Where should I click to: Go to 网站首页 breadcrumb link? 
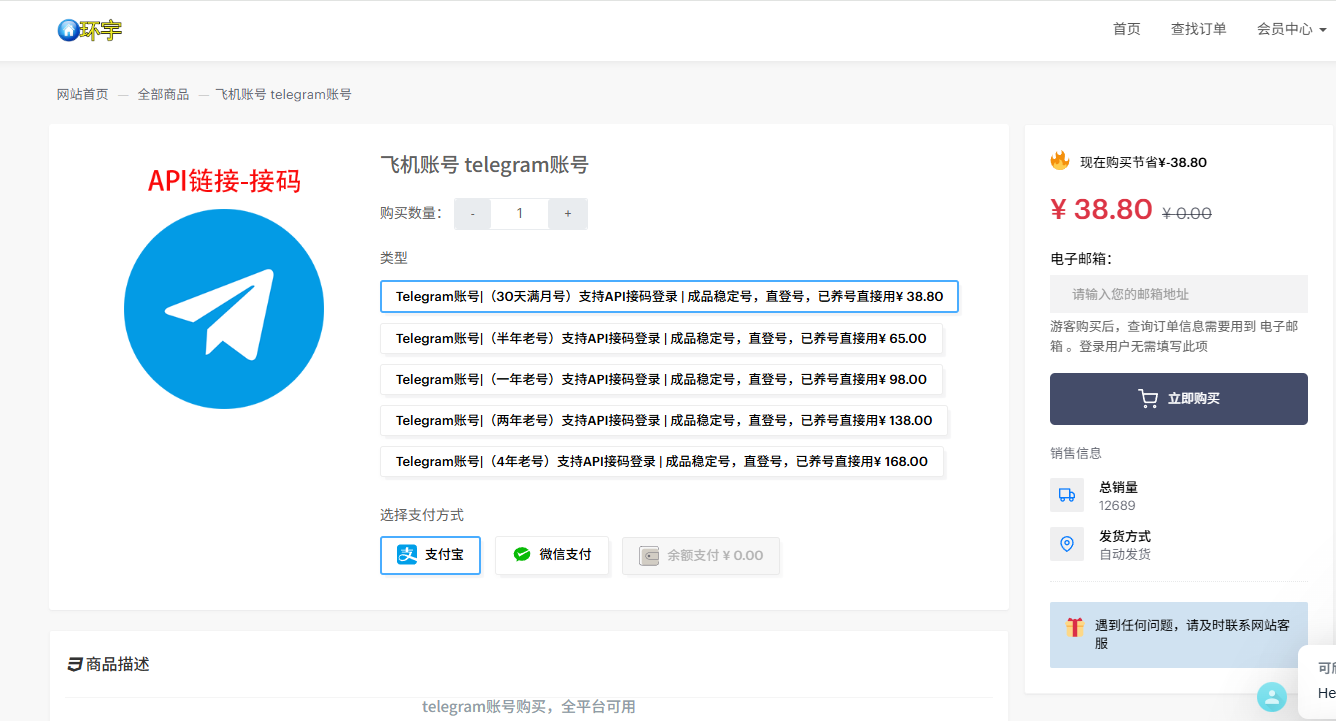coord(82,94)
